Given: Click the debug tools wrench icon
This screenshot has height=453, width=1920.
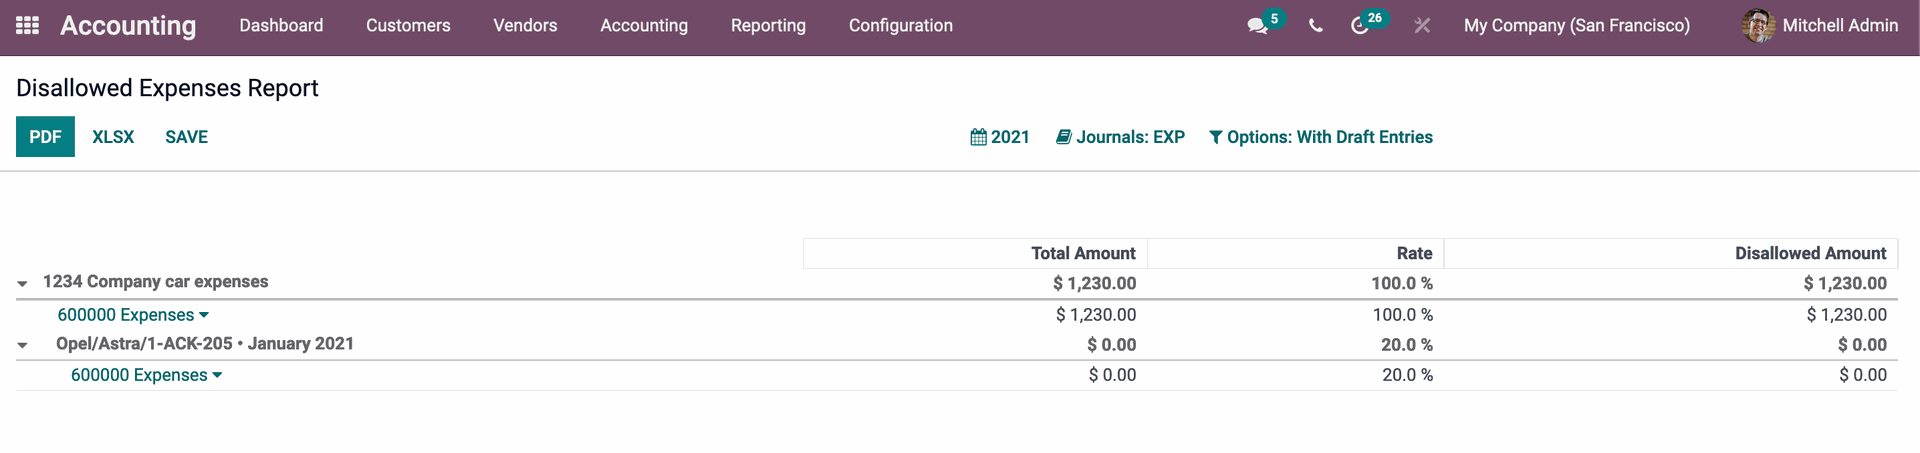Looking at the screenshot, I should [x=1422, y=26].
